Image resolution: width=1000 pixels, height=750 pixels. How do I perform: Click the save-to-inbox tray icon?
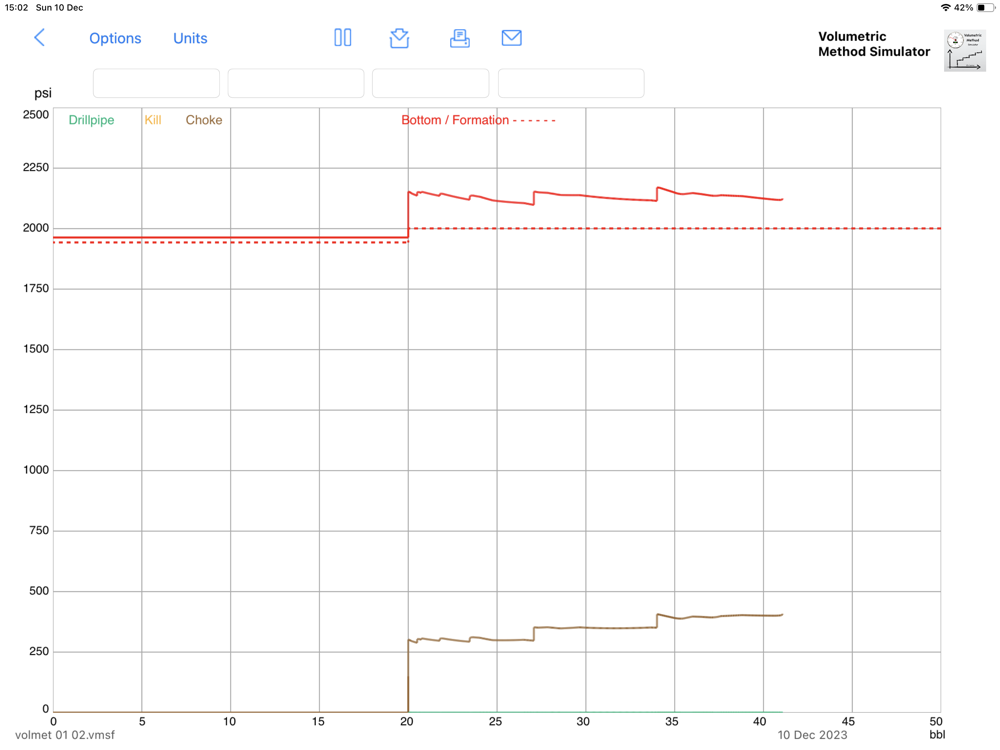pos(399,38)
